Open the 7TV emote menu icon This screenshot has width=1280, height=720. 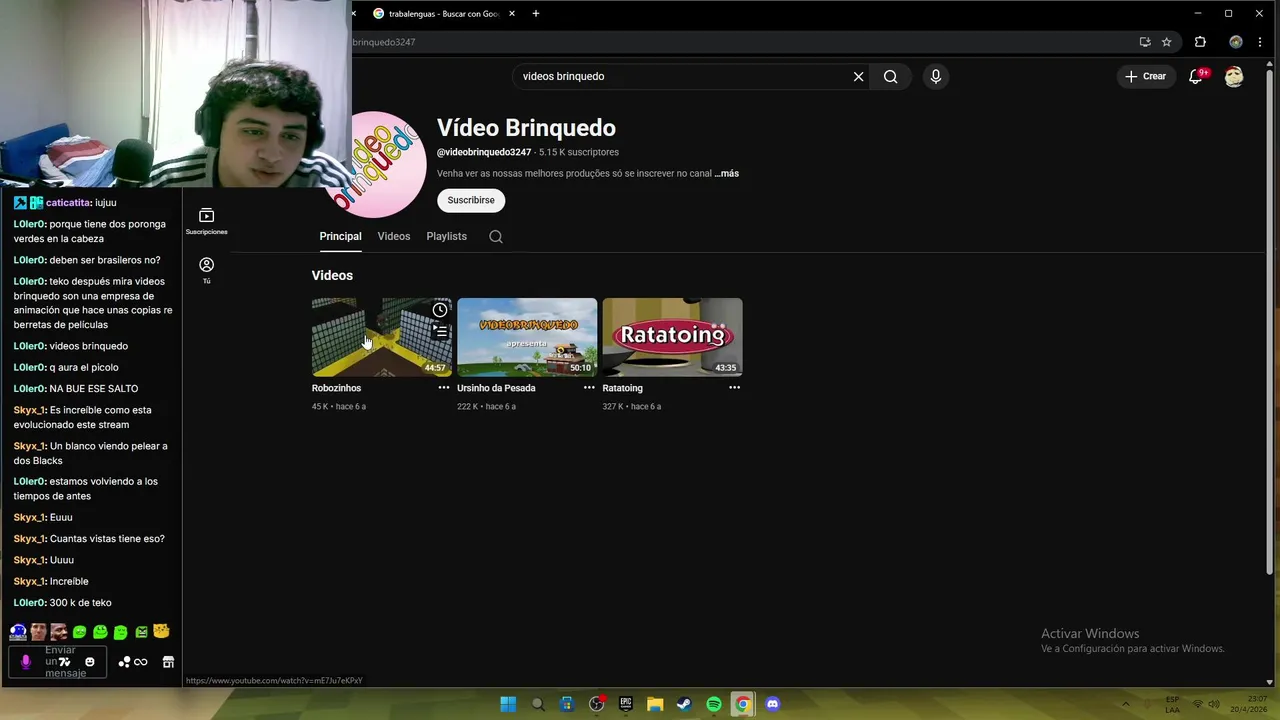(65, 662)
